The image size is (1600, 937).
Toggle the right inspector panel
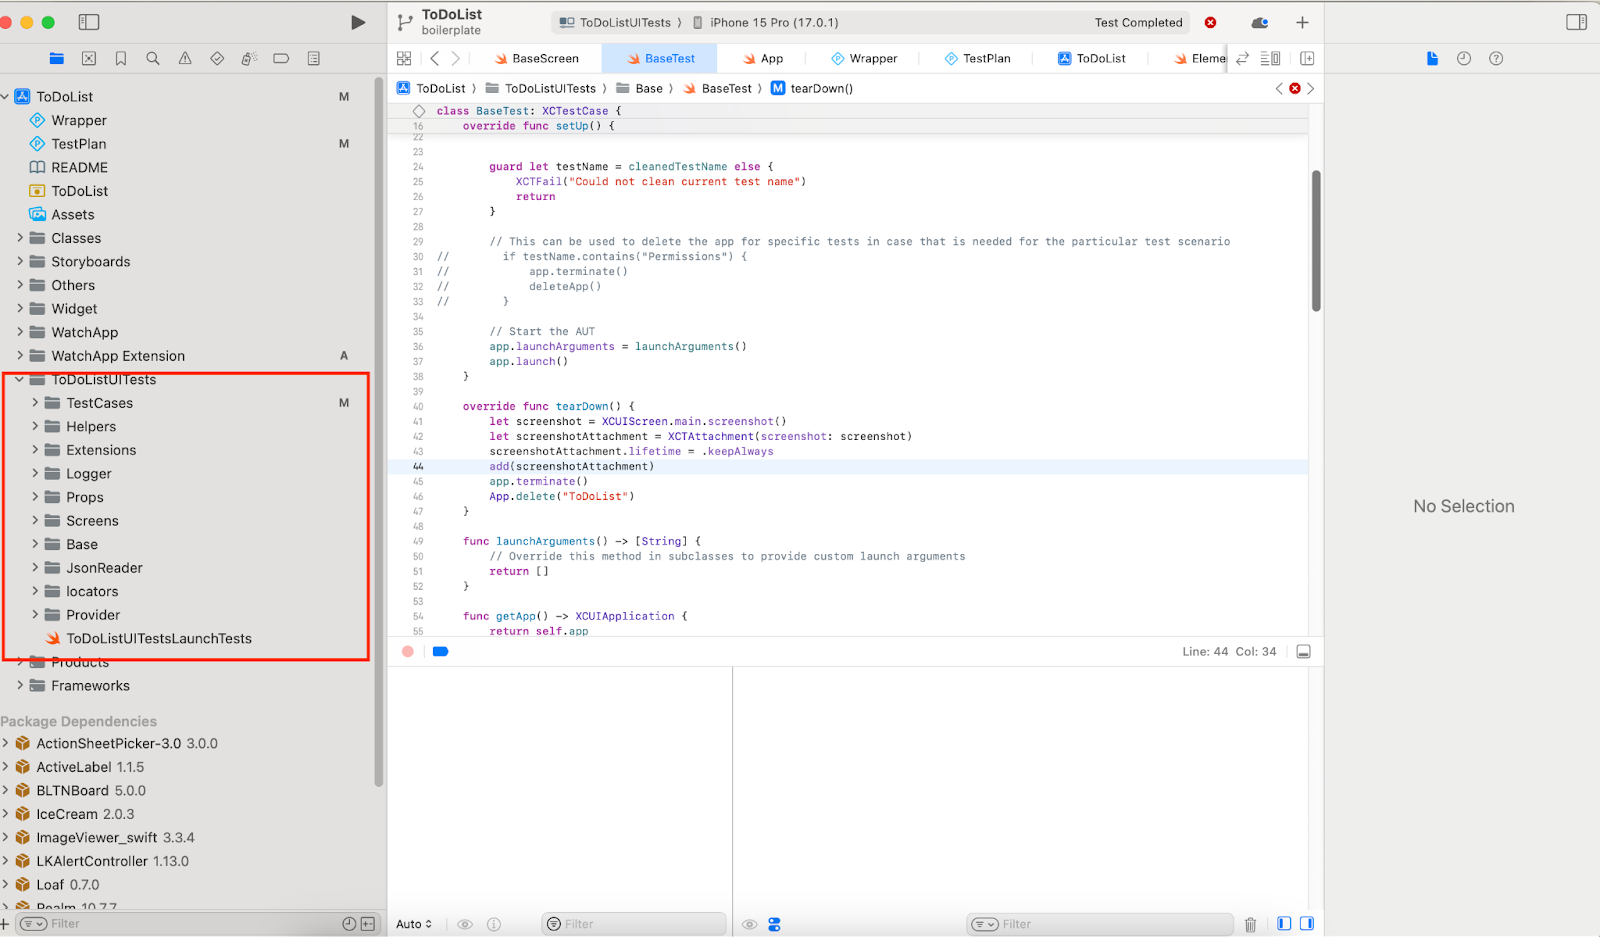(x=1577, y=22)
